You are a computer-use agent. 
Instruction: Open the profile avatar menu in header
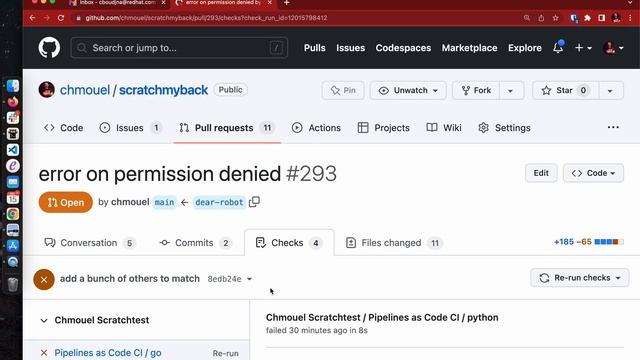point(613,48)
